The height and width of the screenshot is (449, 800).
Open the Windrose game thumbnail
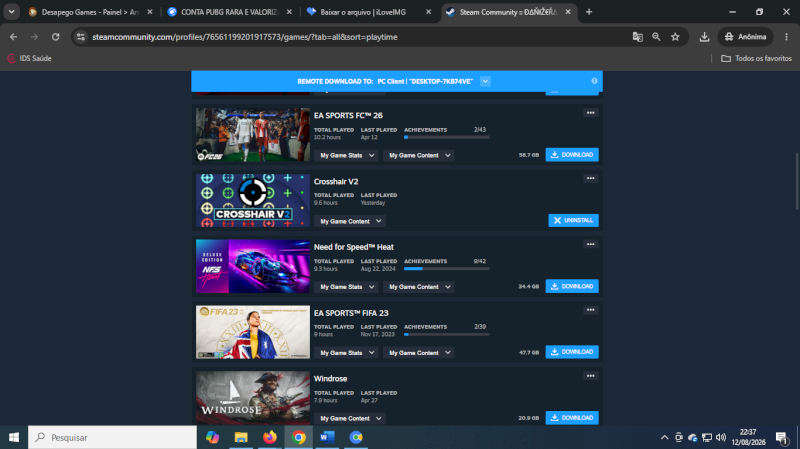[x=253, y=397]
